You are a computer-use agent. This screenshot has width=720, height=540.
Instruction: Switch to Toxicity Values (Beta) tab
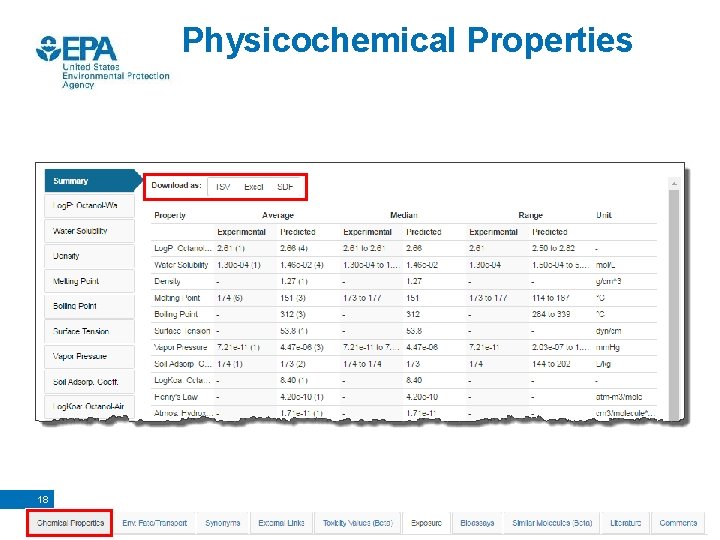(358, 523)
